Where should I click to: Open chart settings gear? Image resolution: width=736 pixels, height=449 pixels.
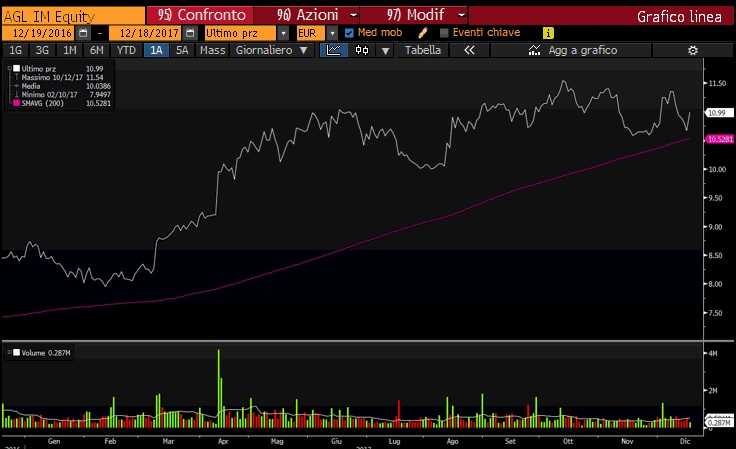693,50
